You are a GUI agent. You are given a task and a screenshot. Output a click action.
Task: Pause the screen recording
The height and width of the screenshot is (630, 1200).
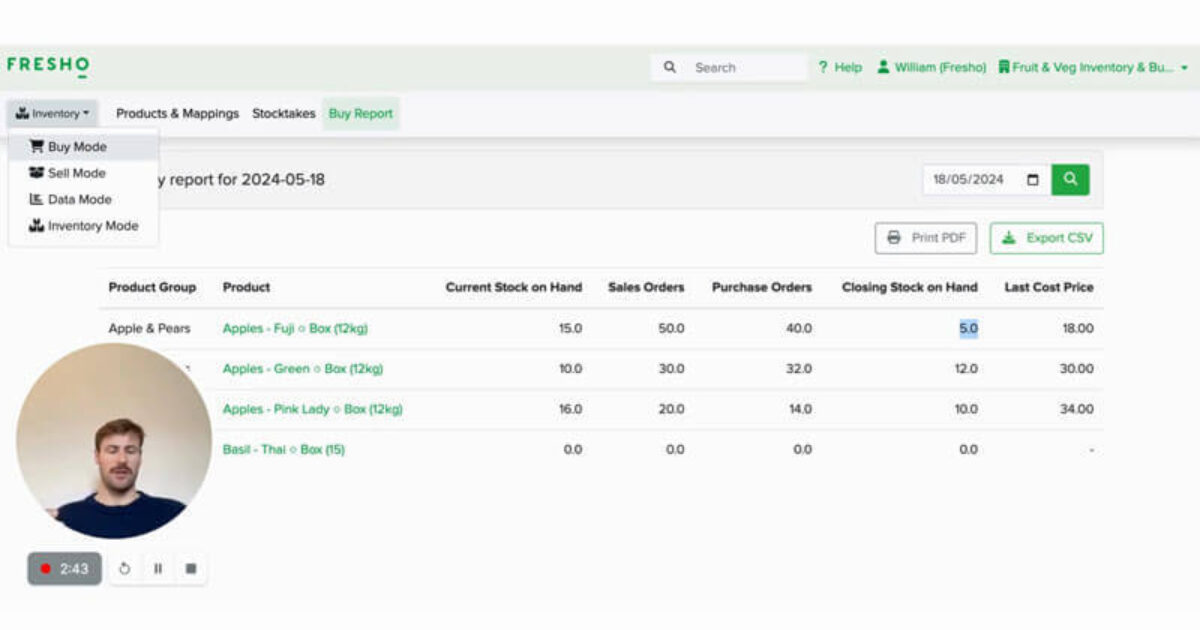(158, 567)
